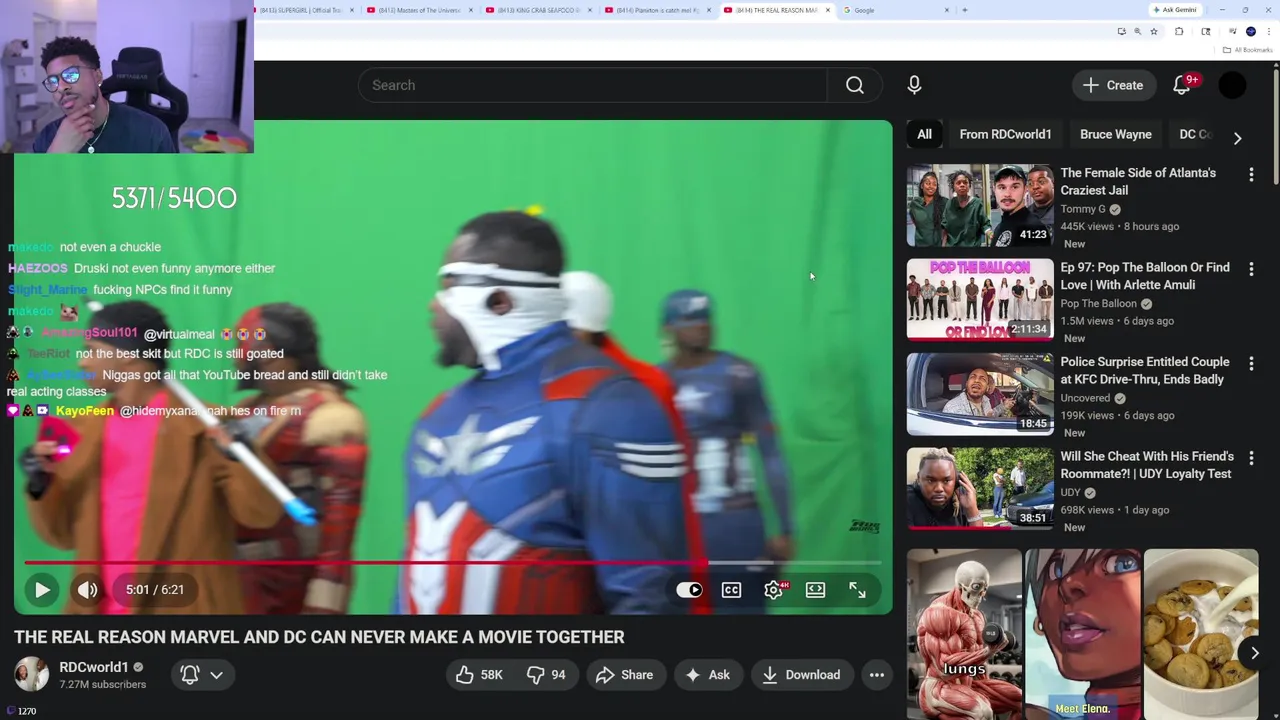The width and height of the screenshot is (1280, 720).
Task: Open notification preferences bell dropdown
Action: 201,675
